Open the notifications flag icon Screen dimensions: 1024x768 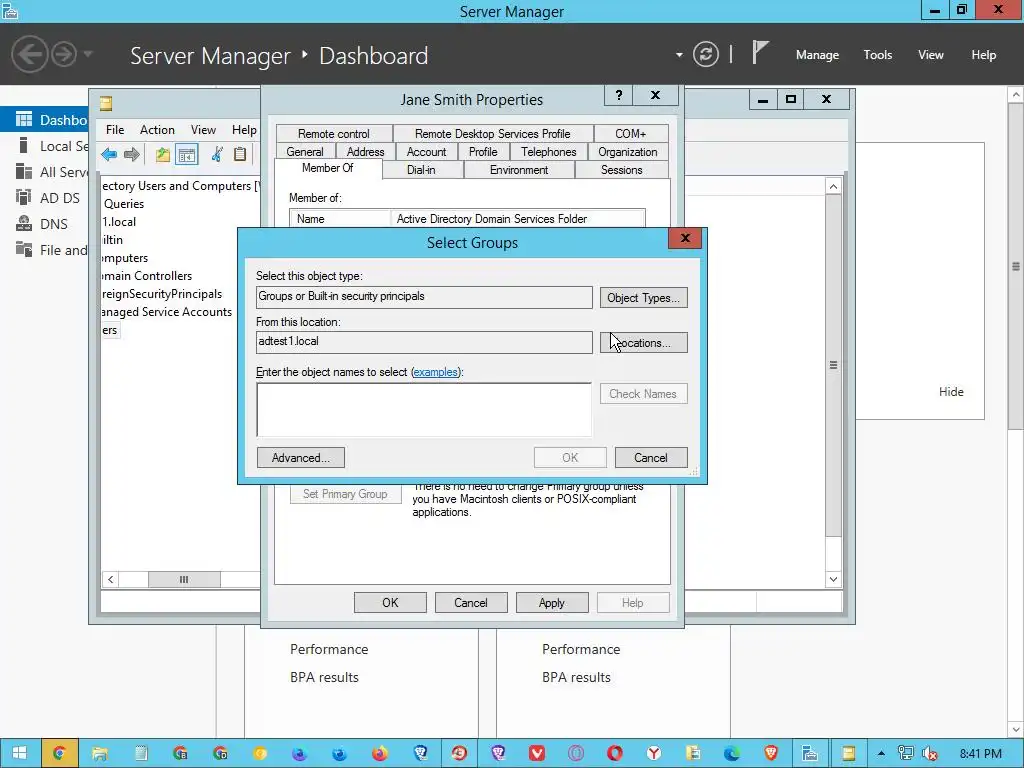pos(760,52)
